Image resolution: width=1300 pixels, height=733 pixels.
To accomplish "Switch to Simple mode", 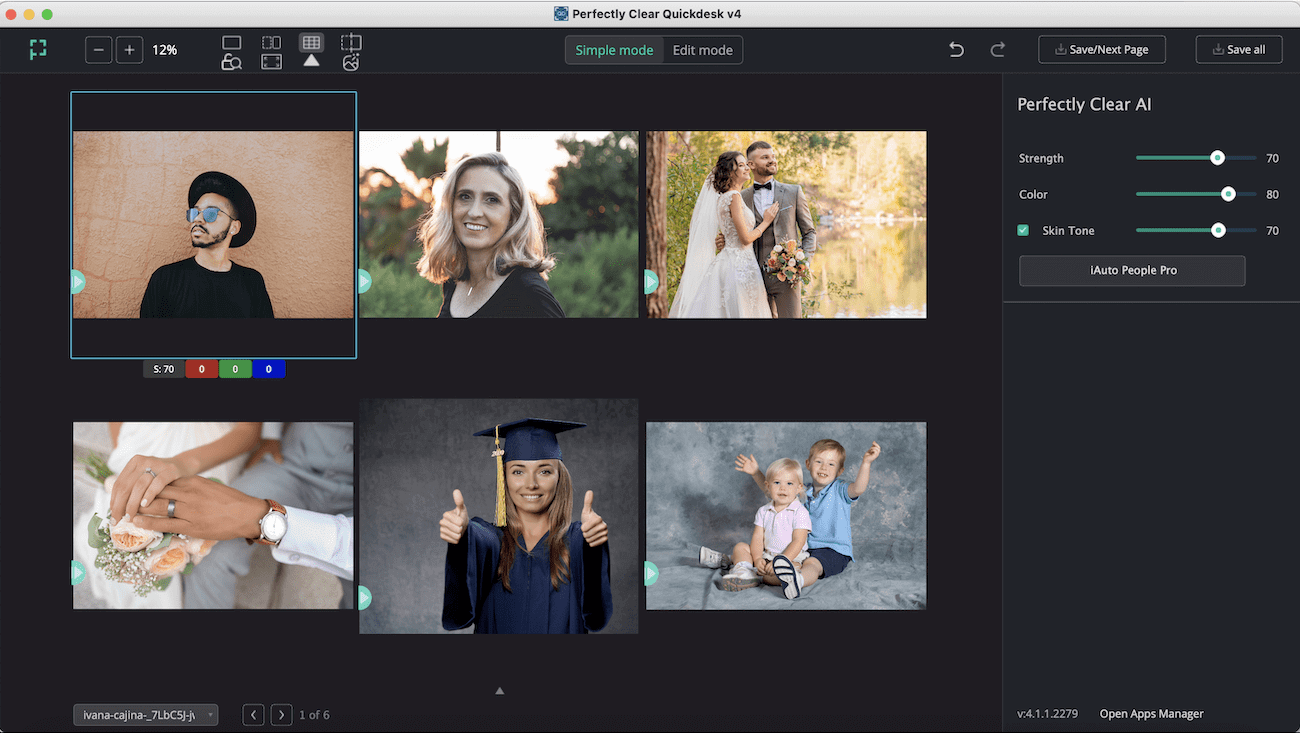I will pyautogui.click(x=614, y=50).
